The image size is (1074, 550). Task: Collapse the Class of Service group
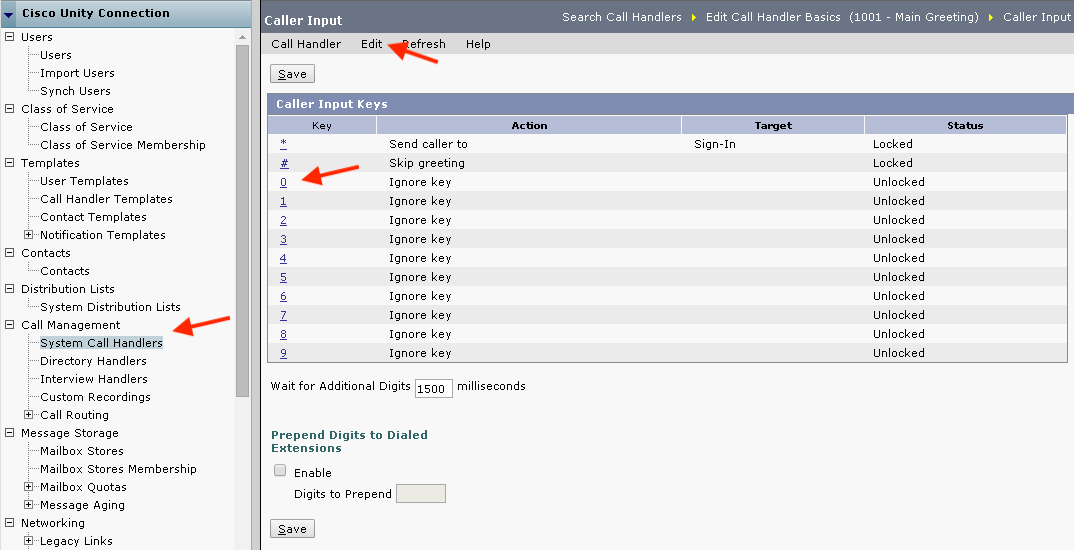click(x=10, y=108)
